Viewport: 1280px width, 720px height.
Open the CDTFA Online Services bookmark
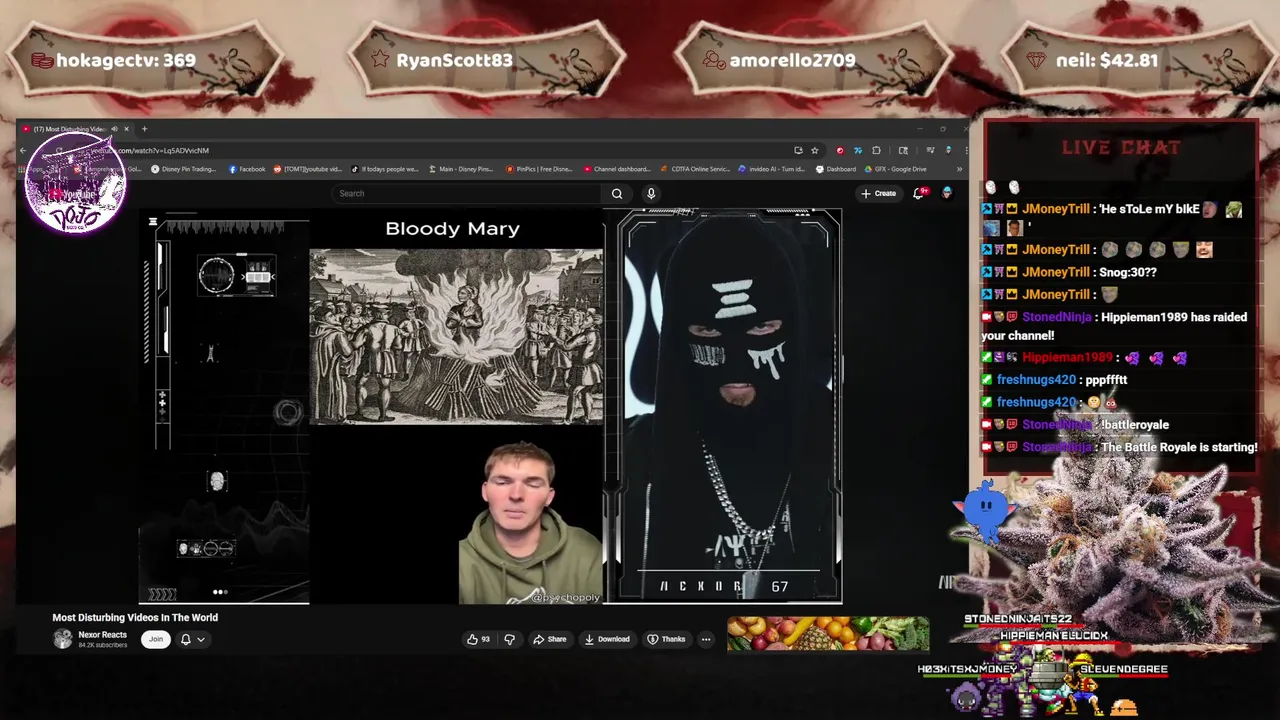pos(695,169)
